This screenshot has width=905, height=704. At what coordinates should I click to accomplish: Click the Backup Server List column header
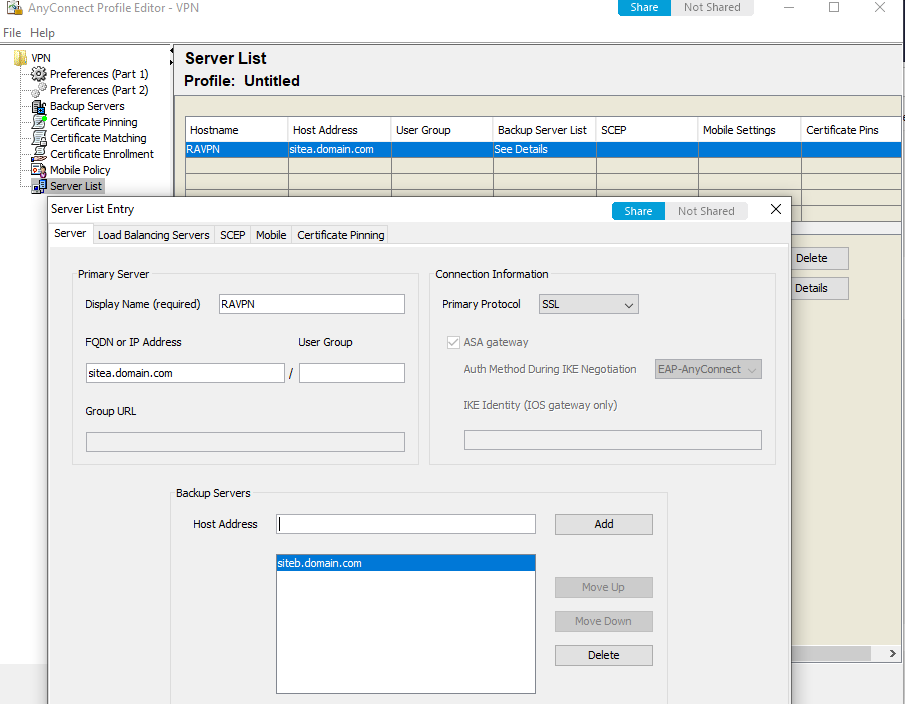[x=544, y=130]
